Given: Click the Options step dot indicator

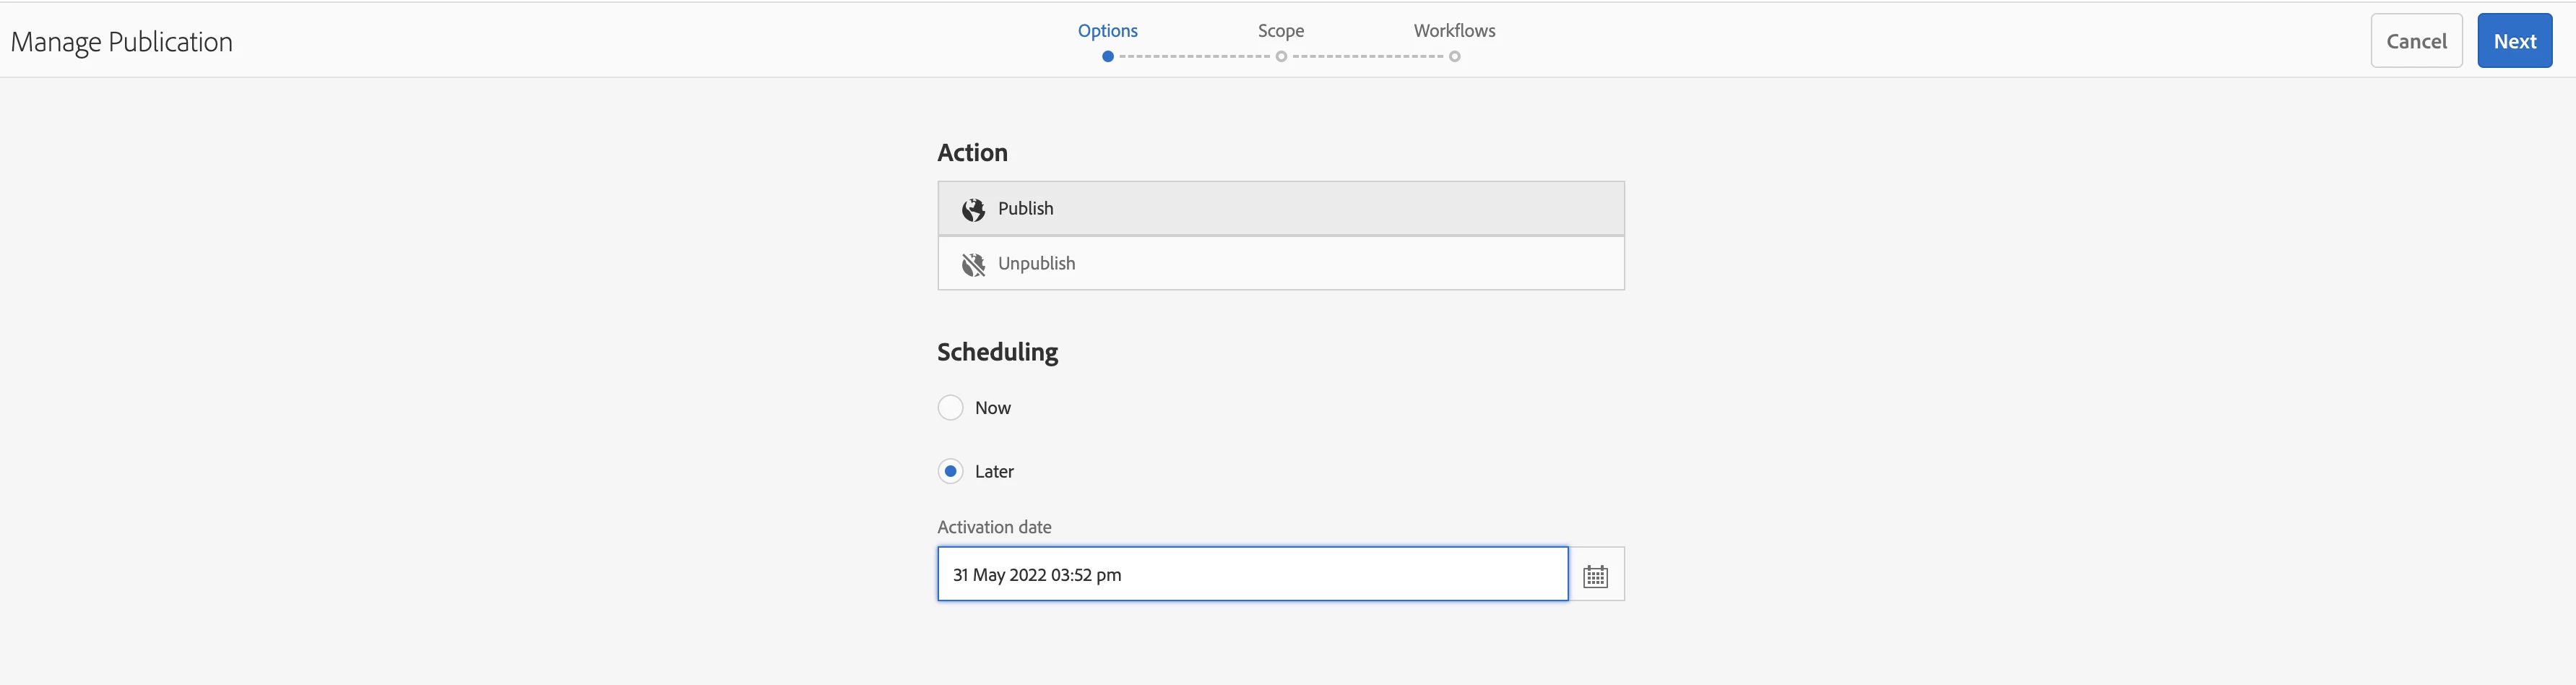Looking at the screenshot, I should [x=1108, y=56].
